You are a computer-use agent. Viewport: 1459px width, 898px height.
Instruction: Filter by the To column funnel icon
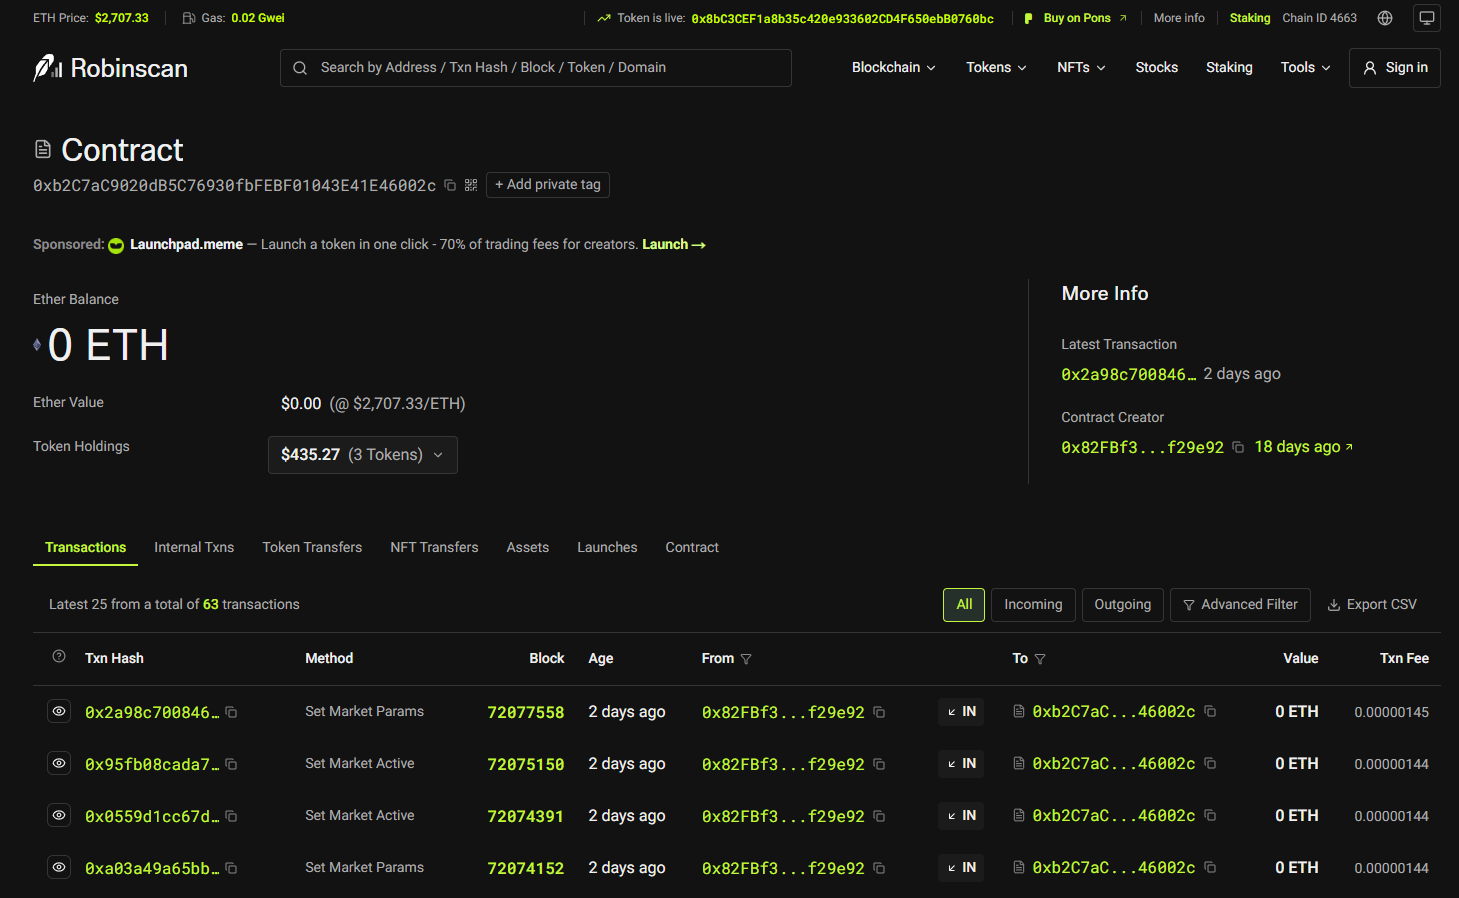click(x=1040, y=659)
